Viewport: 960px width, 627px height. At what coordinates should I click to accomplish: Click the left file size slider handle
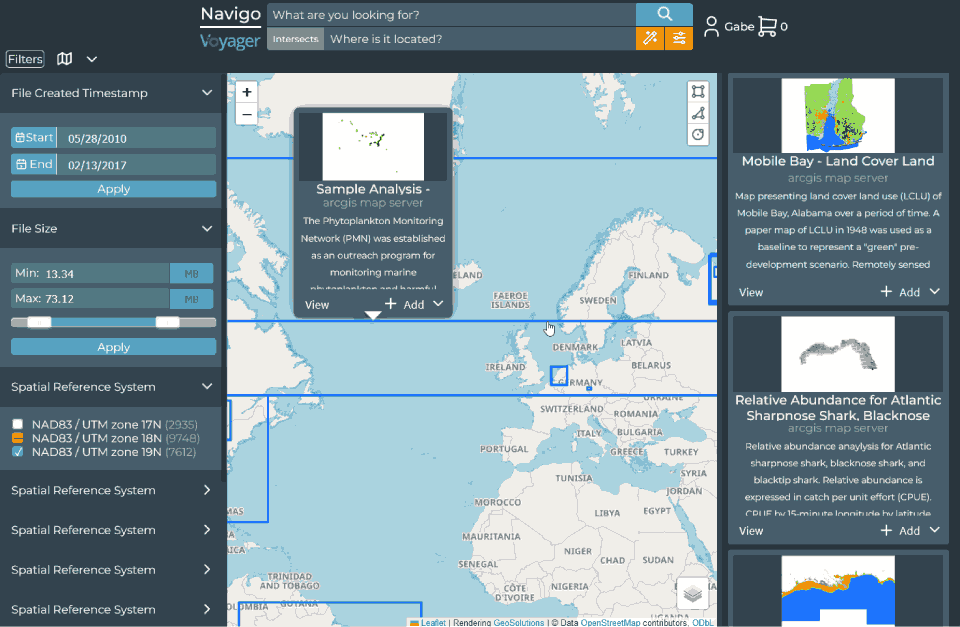point(39,322)
